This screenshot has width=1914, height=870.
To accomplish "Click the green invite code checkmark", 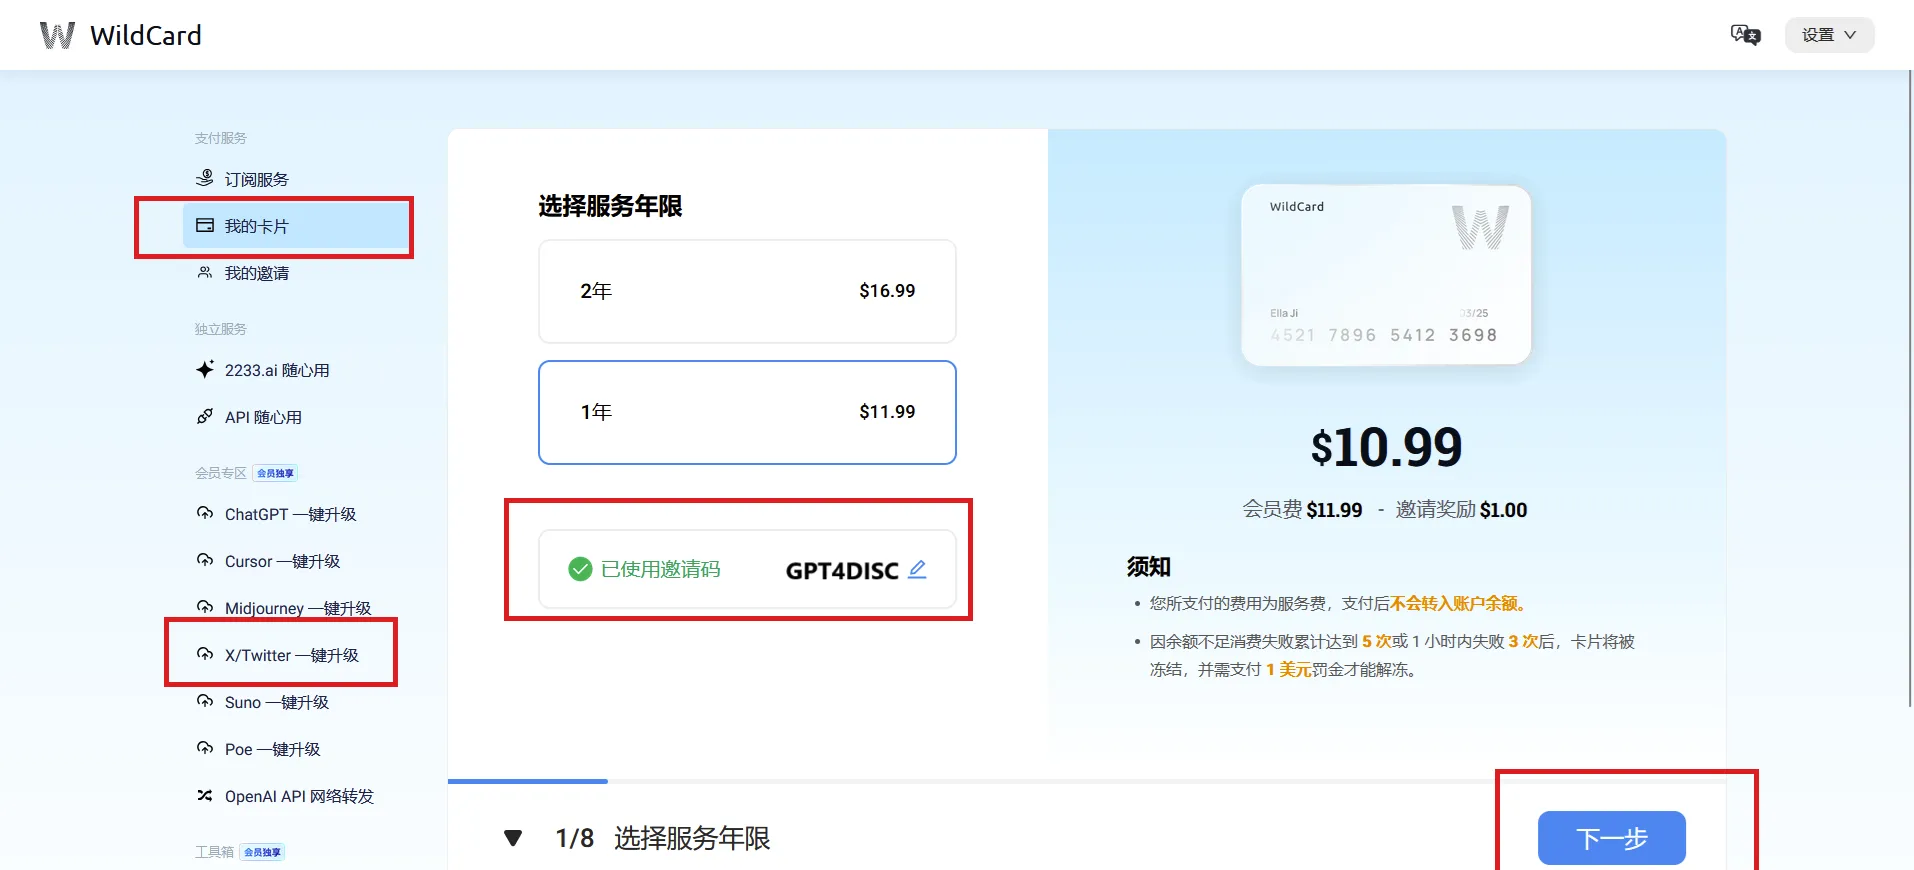I will (x=580, y=569).
